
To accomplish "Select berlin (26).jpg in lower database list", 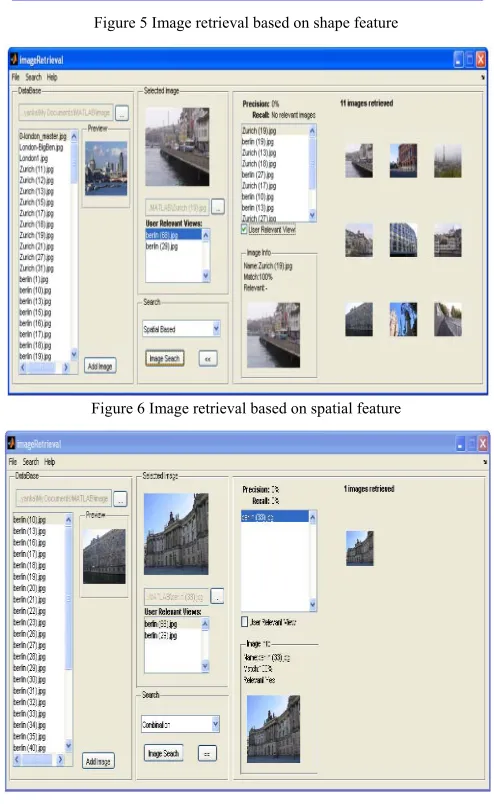I will click(30, 634).
